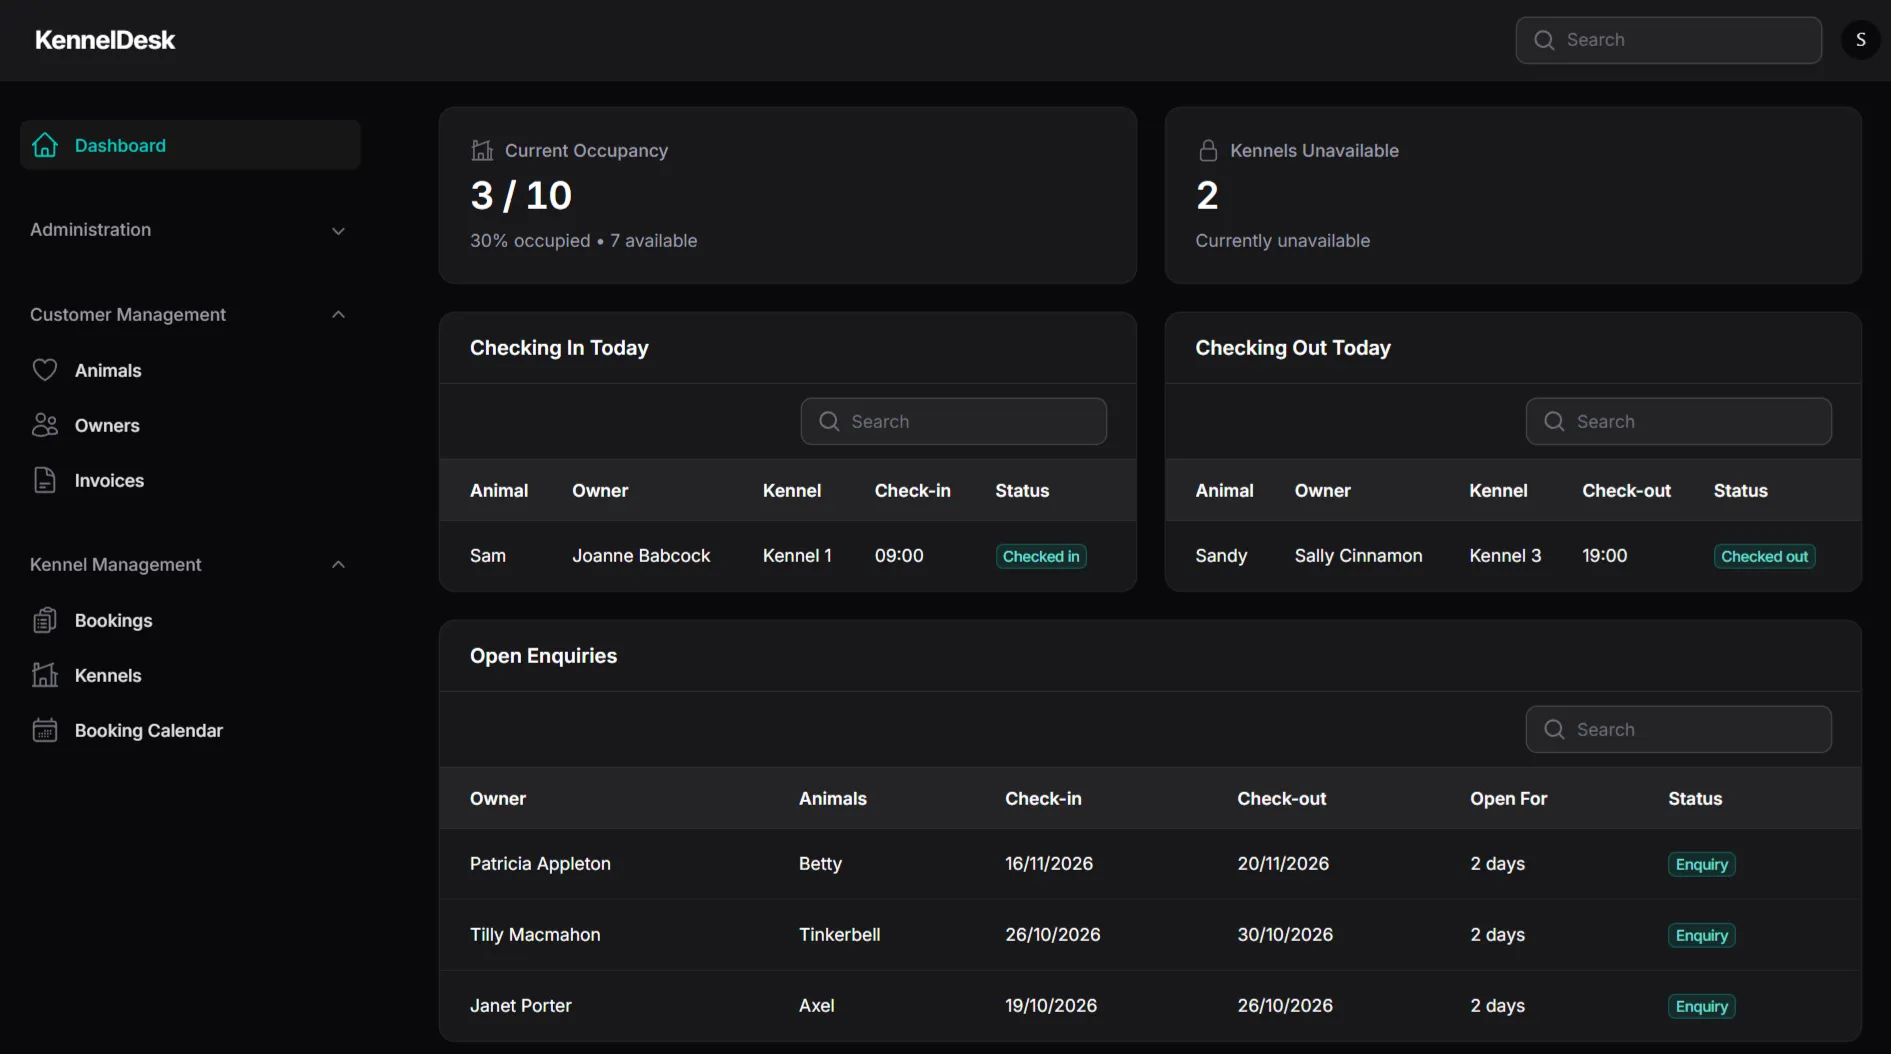This screenshot has height=1054, width=1891.
Task: Click the magnifier icon in Checking In search
Action: (x=829, y=421)
